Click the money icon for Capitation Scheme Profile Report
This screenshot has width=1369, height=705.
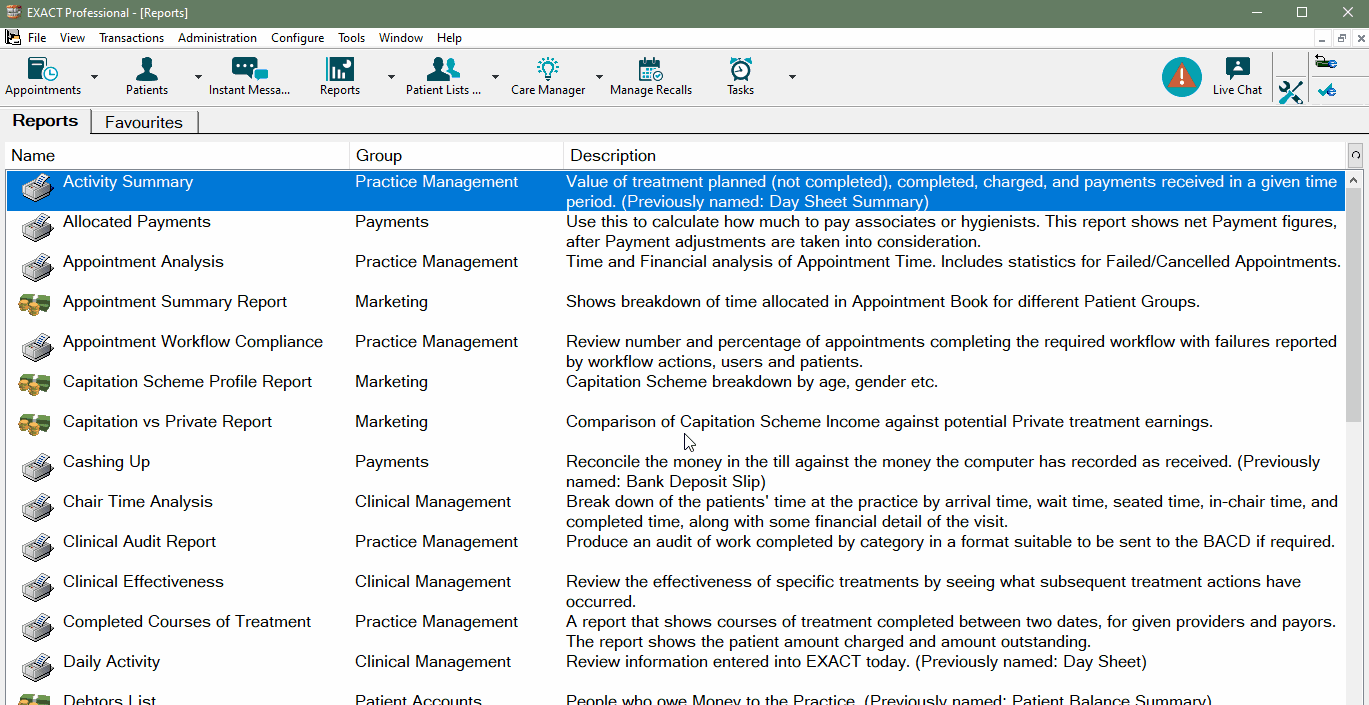[35, 383]
